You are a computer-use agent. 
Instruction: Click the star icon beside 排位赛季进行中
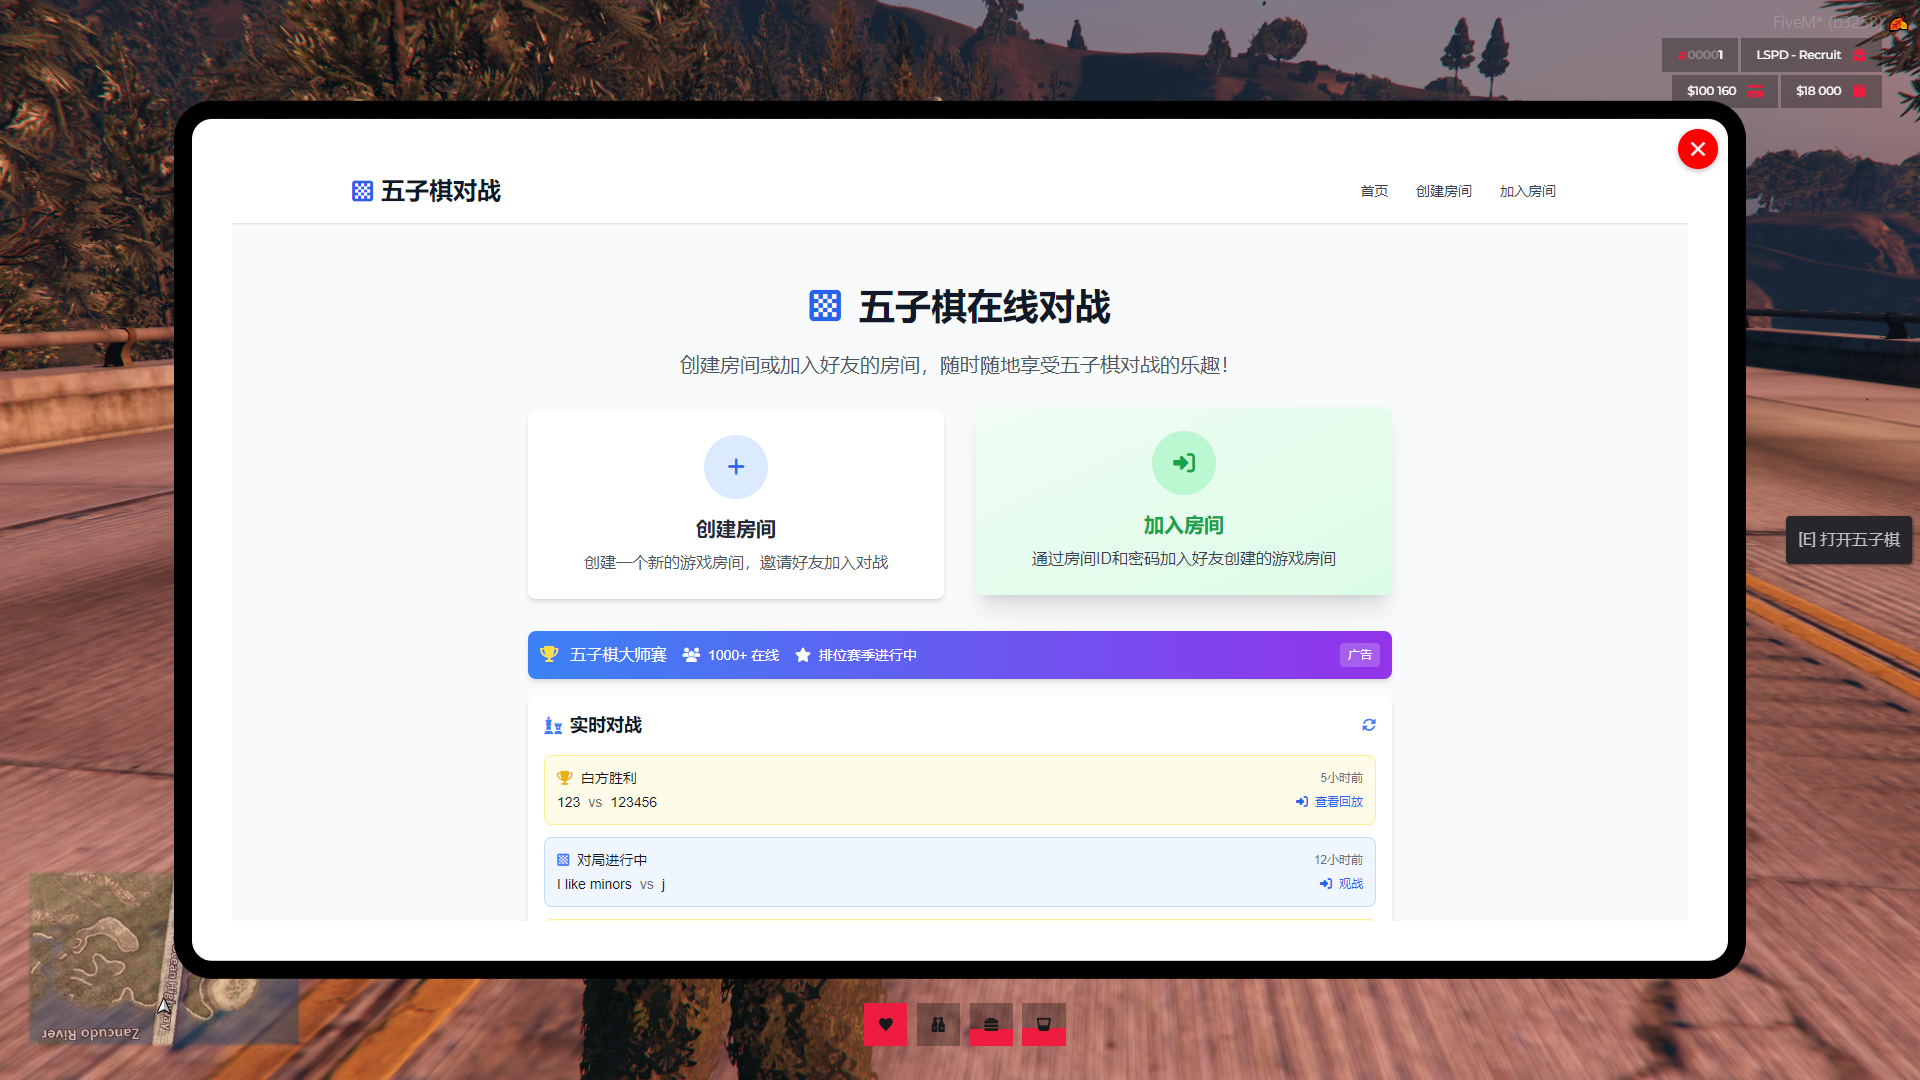pos(803,655)
